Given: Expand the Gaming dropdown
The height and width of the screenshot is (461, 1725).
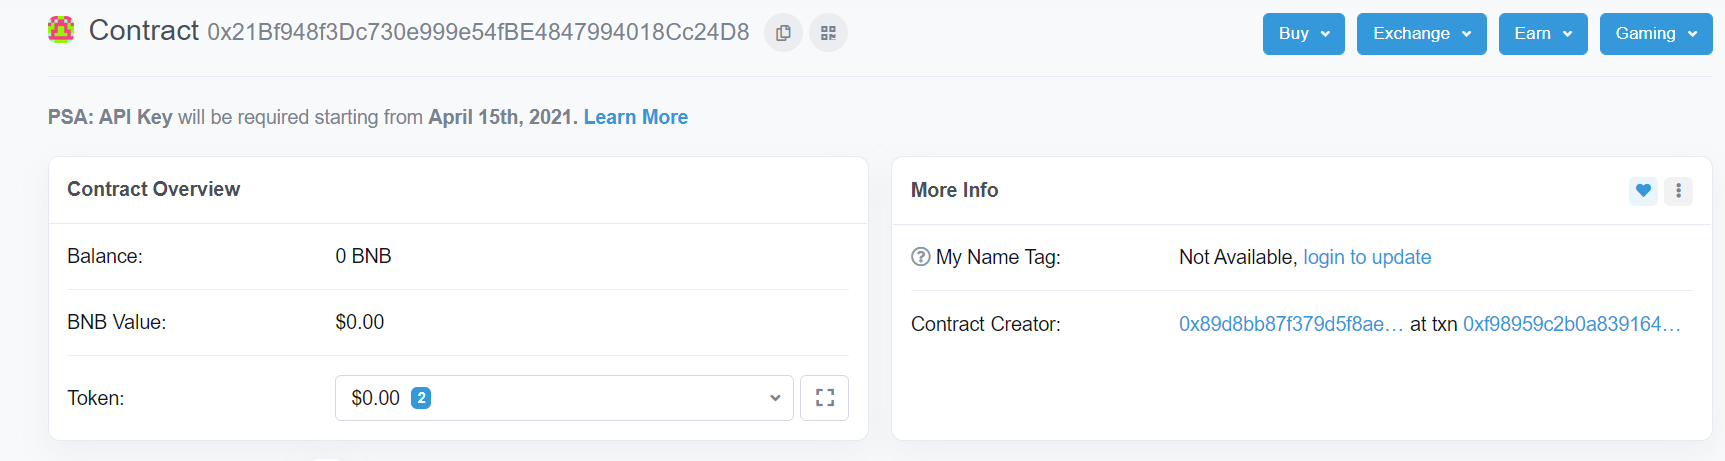Looking at the screenshot, I should click(1655, 34).
